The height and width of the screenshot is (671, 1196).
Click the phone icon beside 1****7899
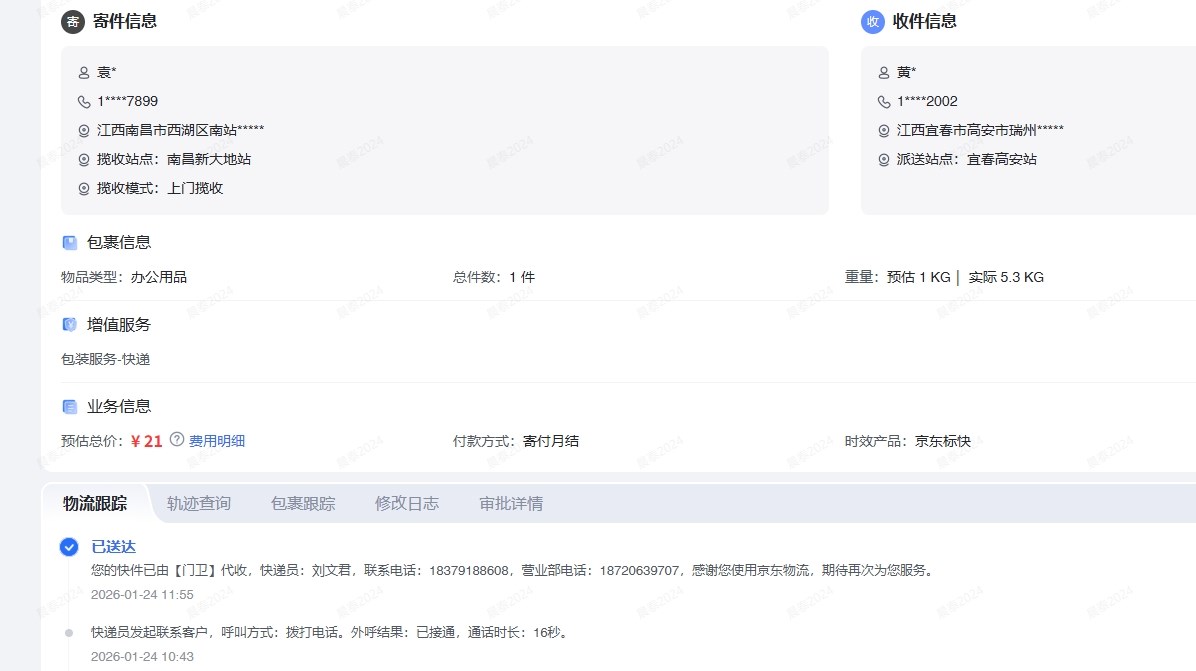pos(84,102)
